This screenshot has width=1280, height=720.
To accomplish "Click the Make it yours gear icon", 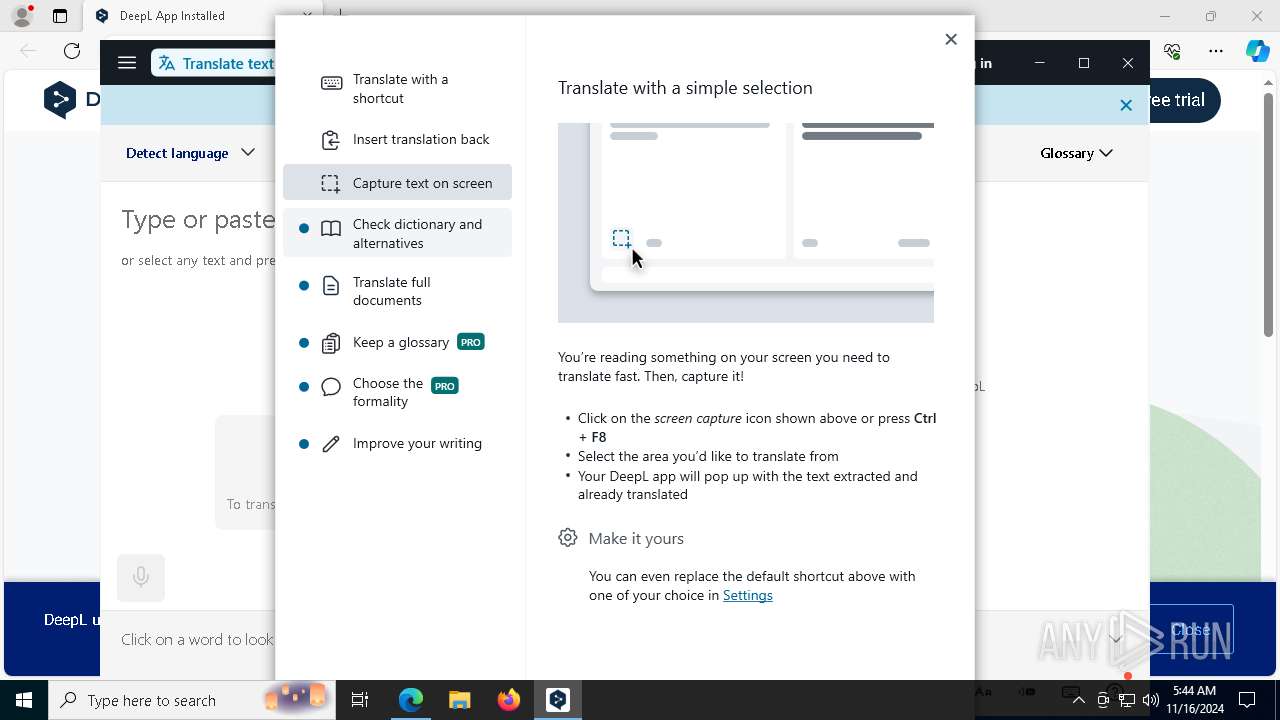I will [568, 538].
